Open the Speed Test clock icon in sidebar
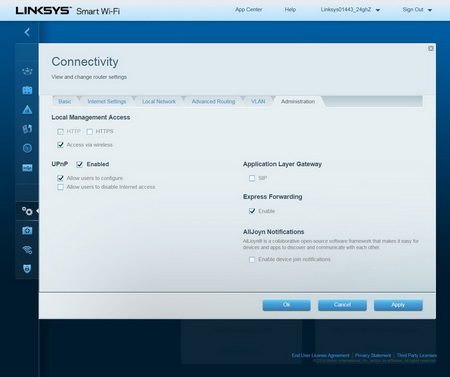This screenshot has width=450, height=377. (27, 148)
